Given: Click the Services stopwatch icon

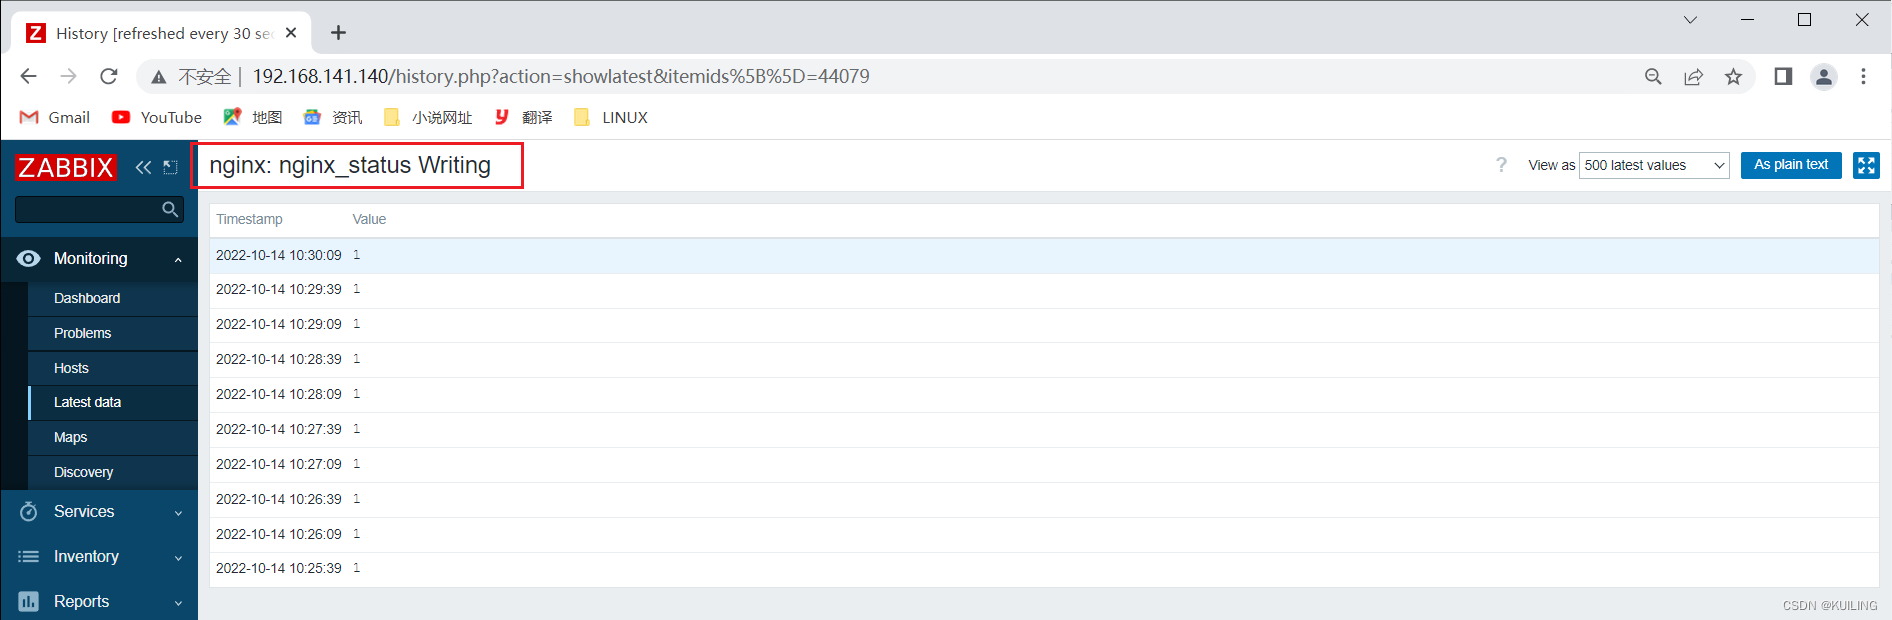Looking at the screenshot, I should (x=29, y=511).
